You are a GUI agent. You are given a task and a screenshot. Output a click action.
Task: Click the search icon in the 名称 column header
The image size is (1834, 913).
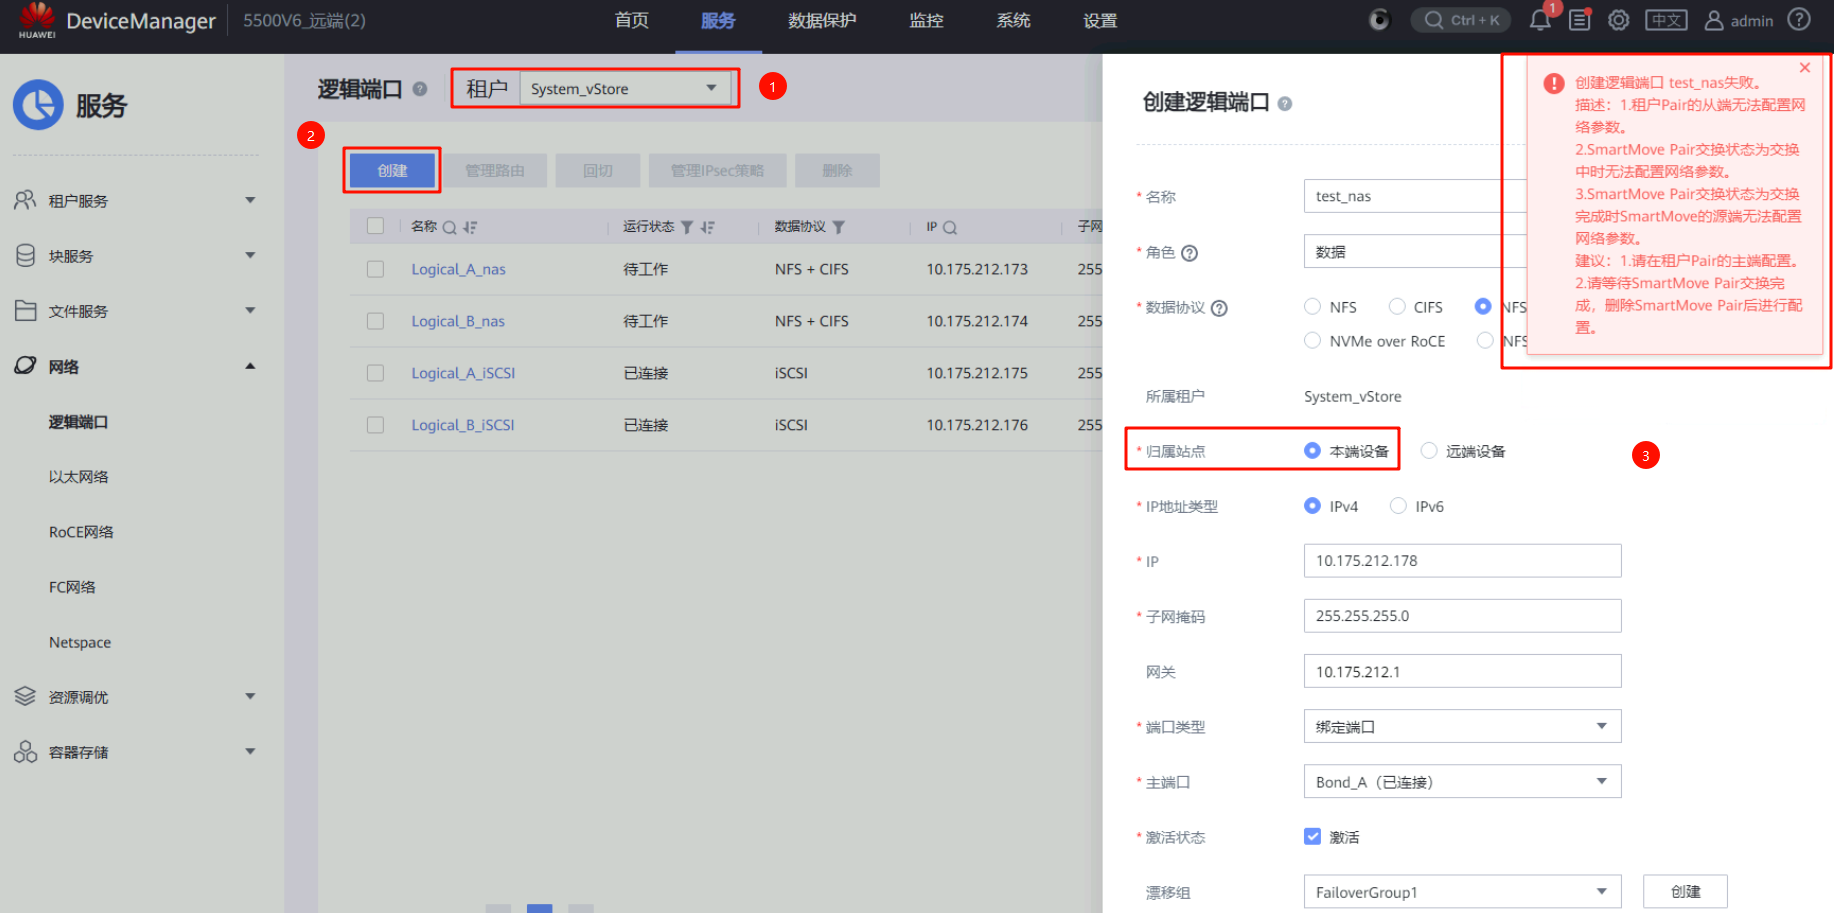tap(449, 227)
